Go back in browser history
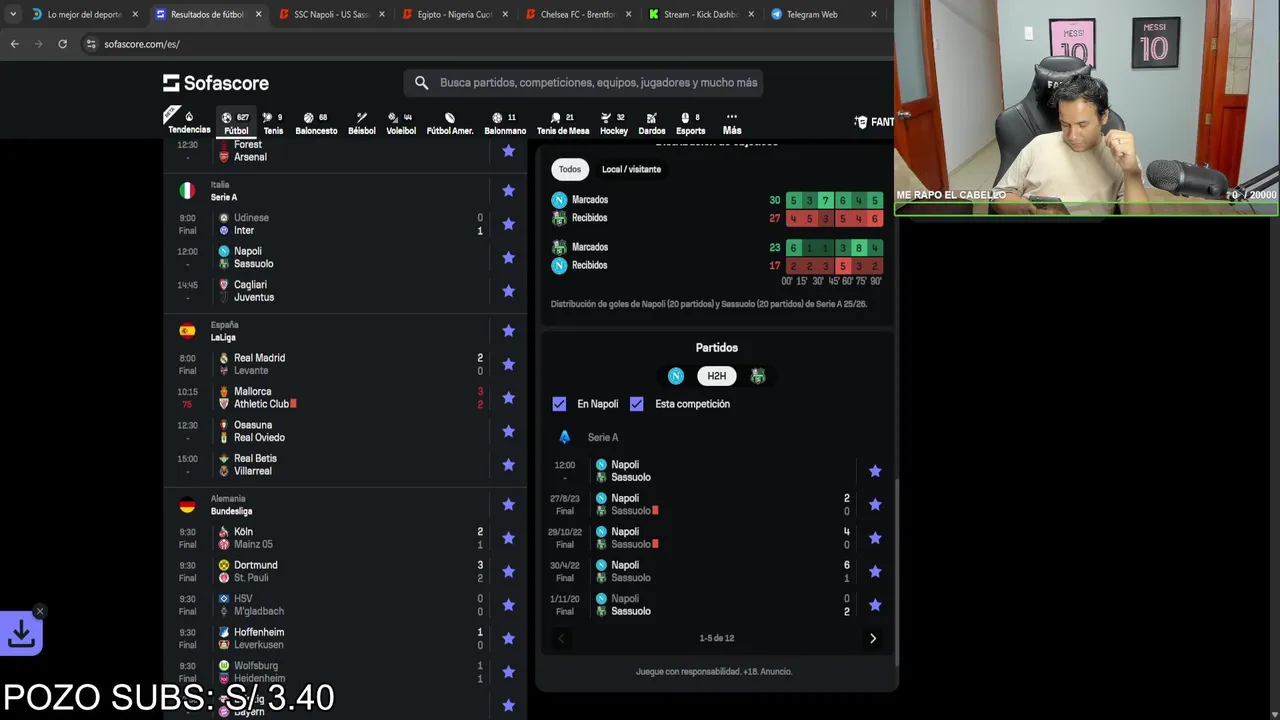1280x720 pixels. click(14, 44)
